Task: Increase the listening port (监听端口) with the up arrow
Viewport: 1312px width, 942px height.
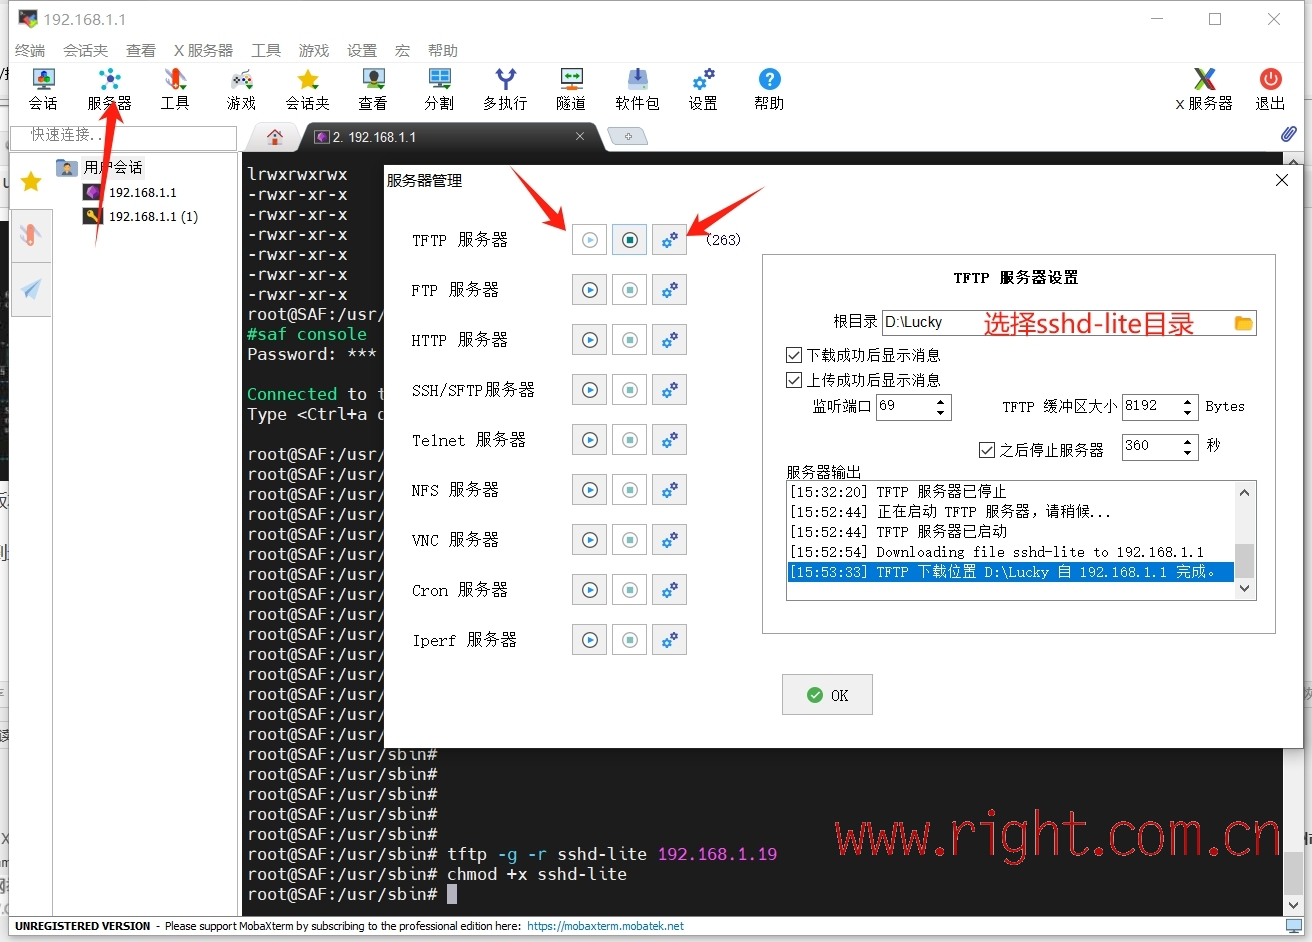Action: [940, 402]
